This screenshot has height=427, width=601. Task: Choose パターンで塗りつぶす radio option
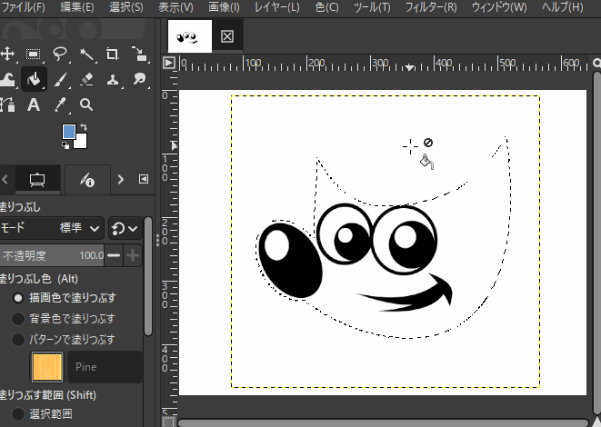[x=18, y=338]
